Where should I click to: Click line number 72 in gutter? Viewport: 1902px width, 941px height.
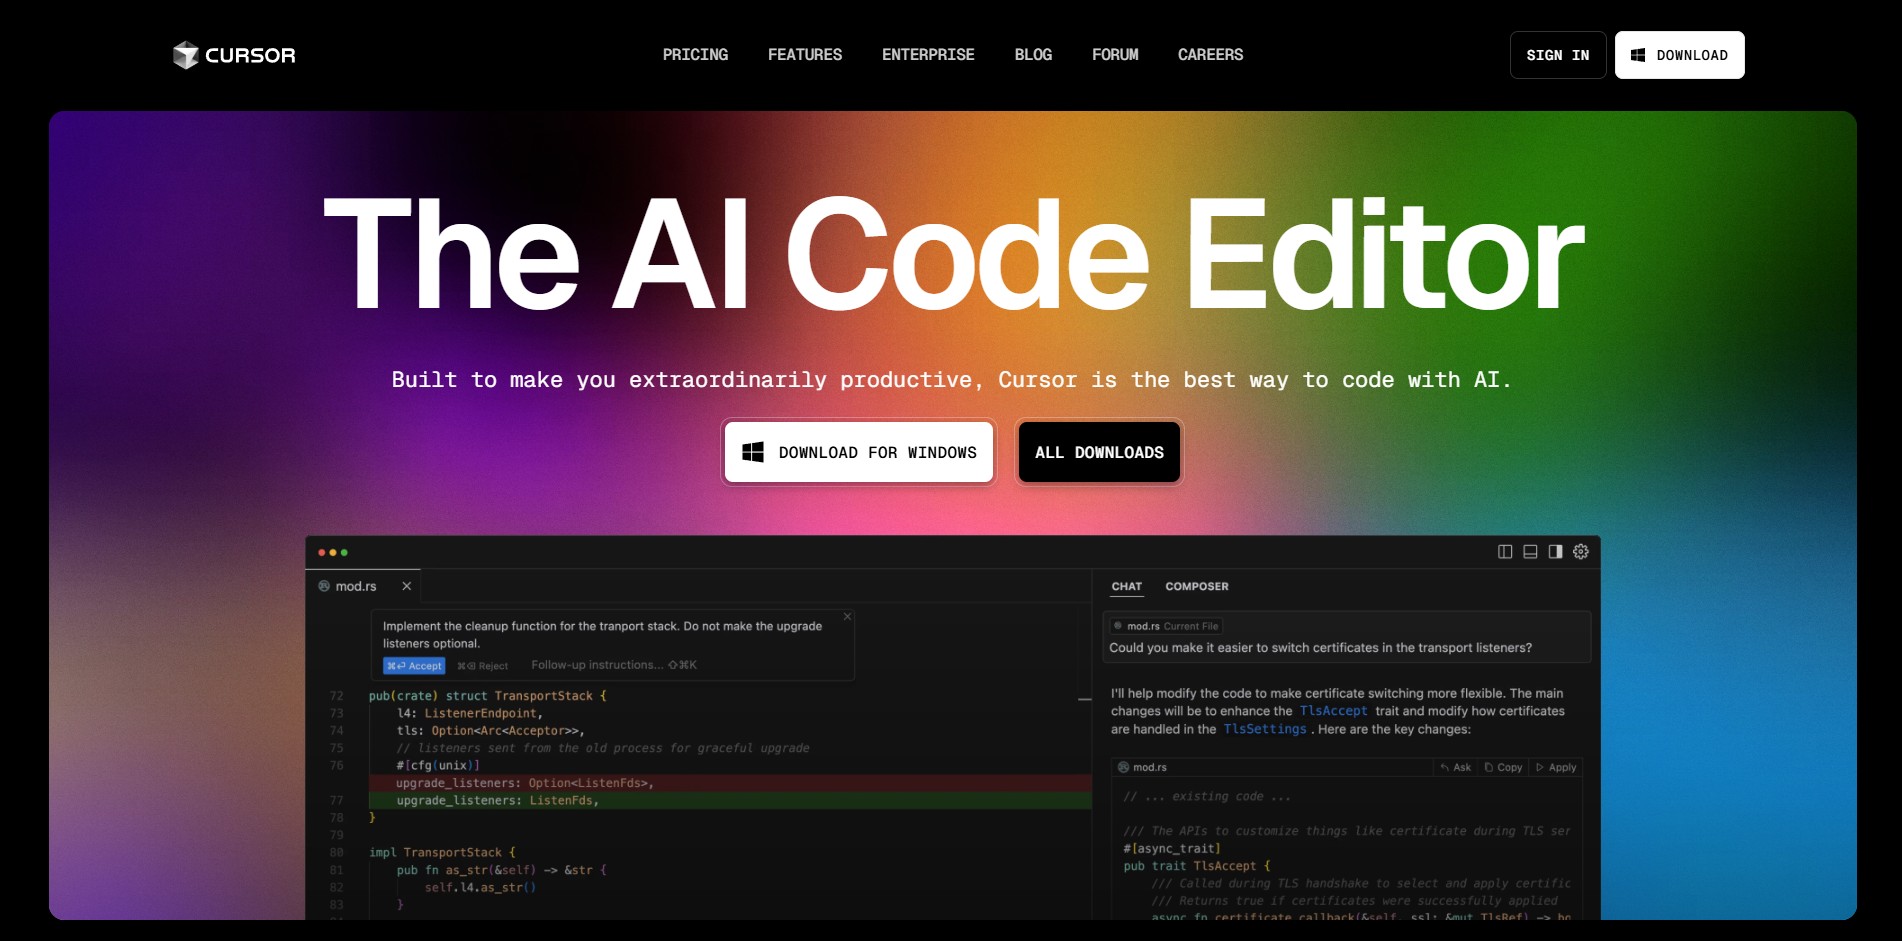point(337,696)
